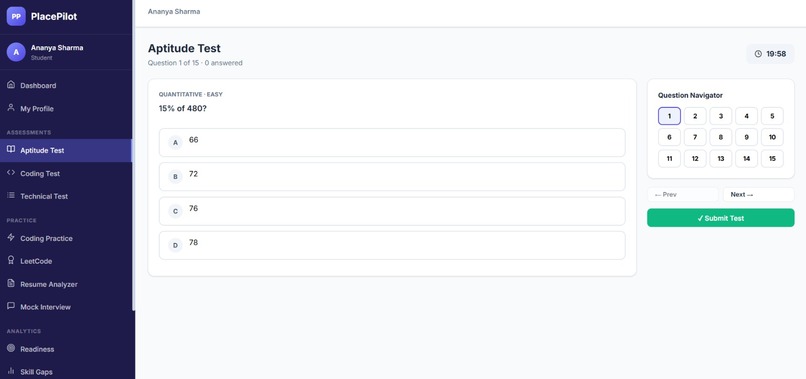Image resolution: width=806 pixels, height=379 pixels.
Task: Jump to question 15 in navigator
Action: [772, 158]
